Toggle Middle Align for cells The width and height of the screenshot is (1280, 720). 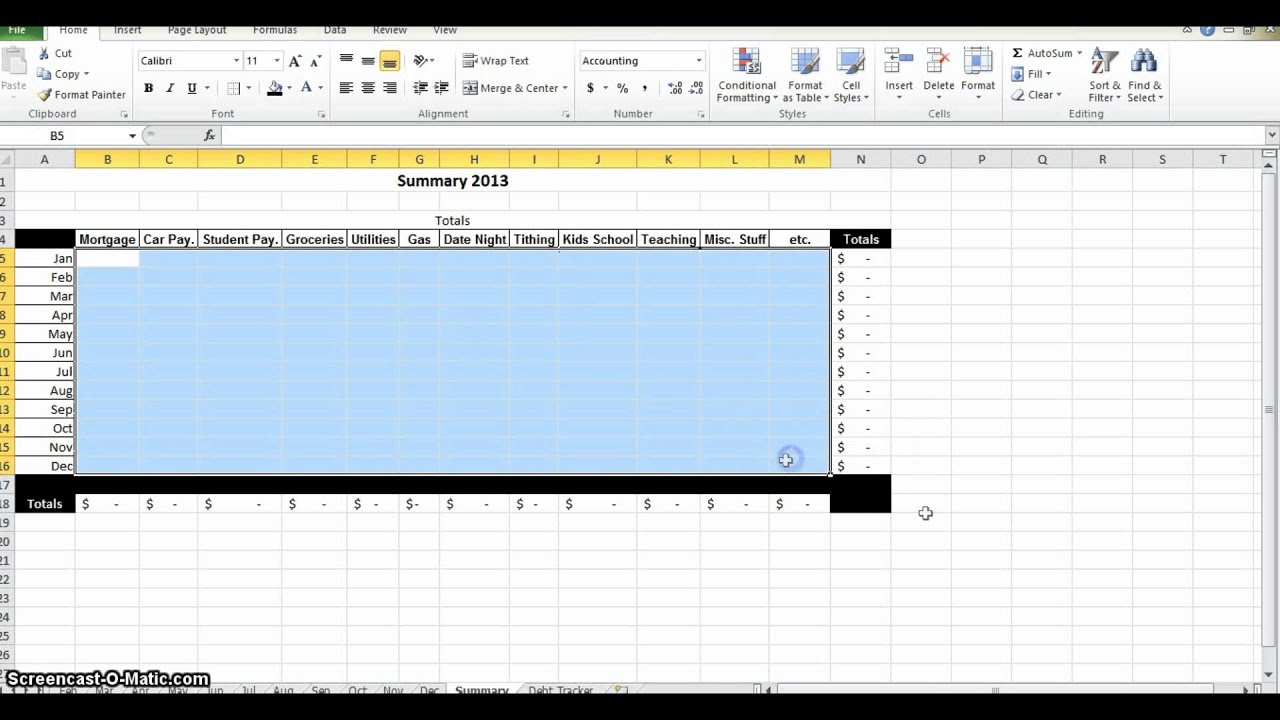coord(368,61)
